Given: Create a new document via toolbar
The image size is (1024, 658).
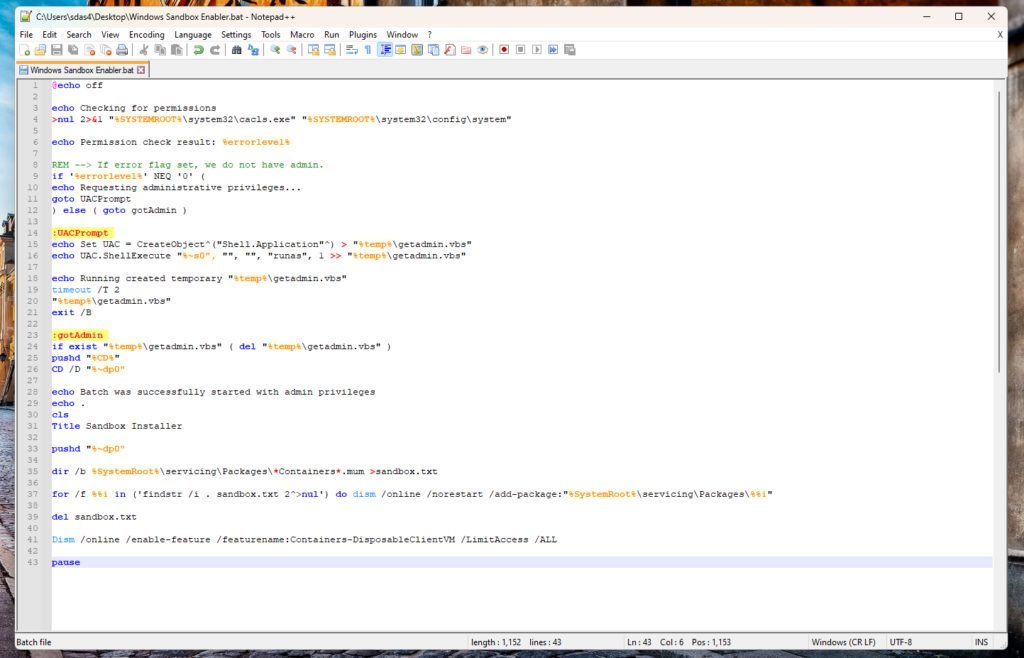Looking at the screenshot, I should click(x=25, y=50).
